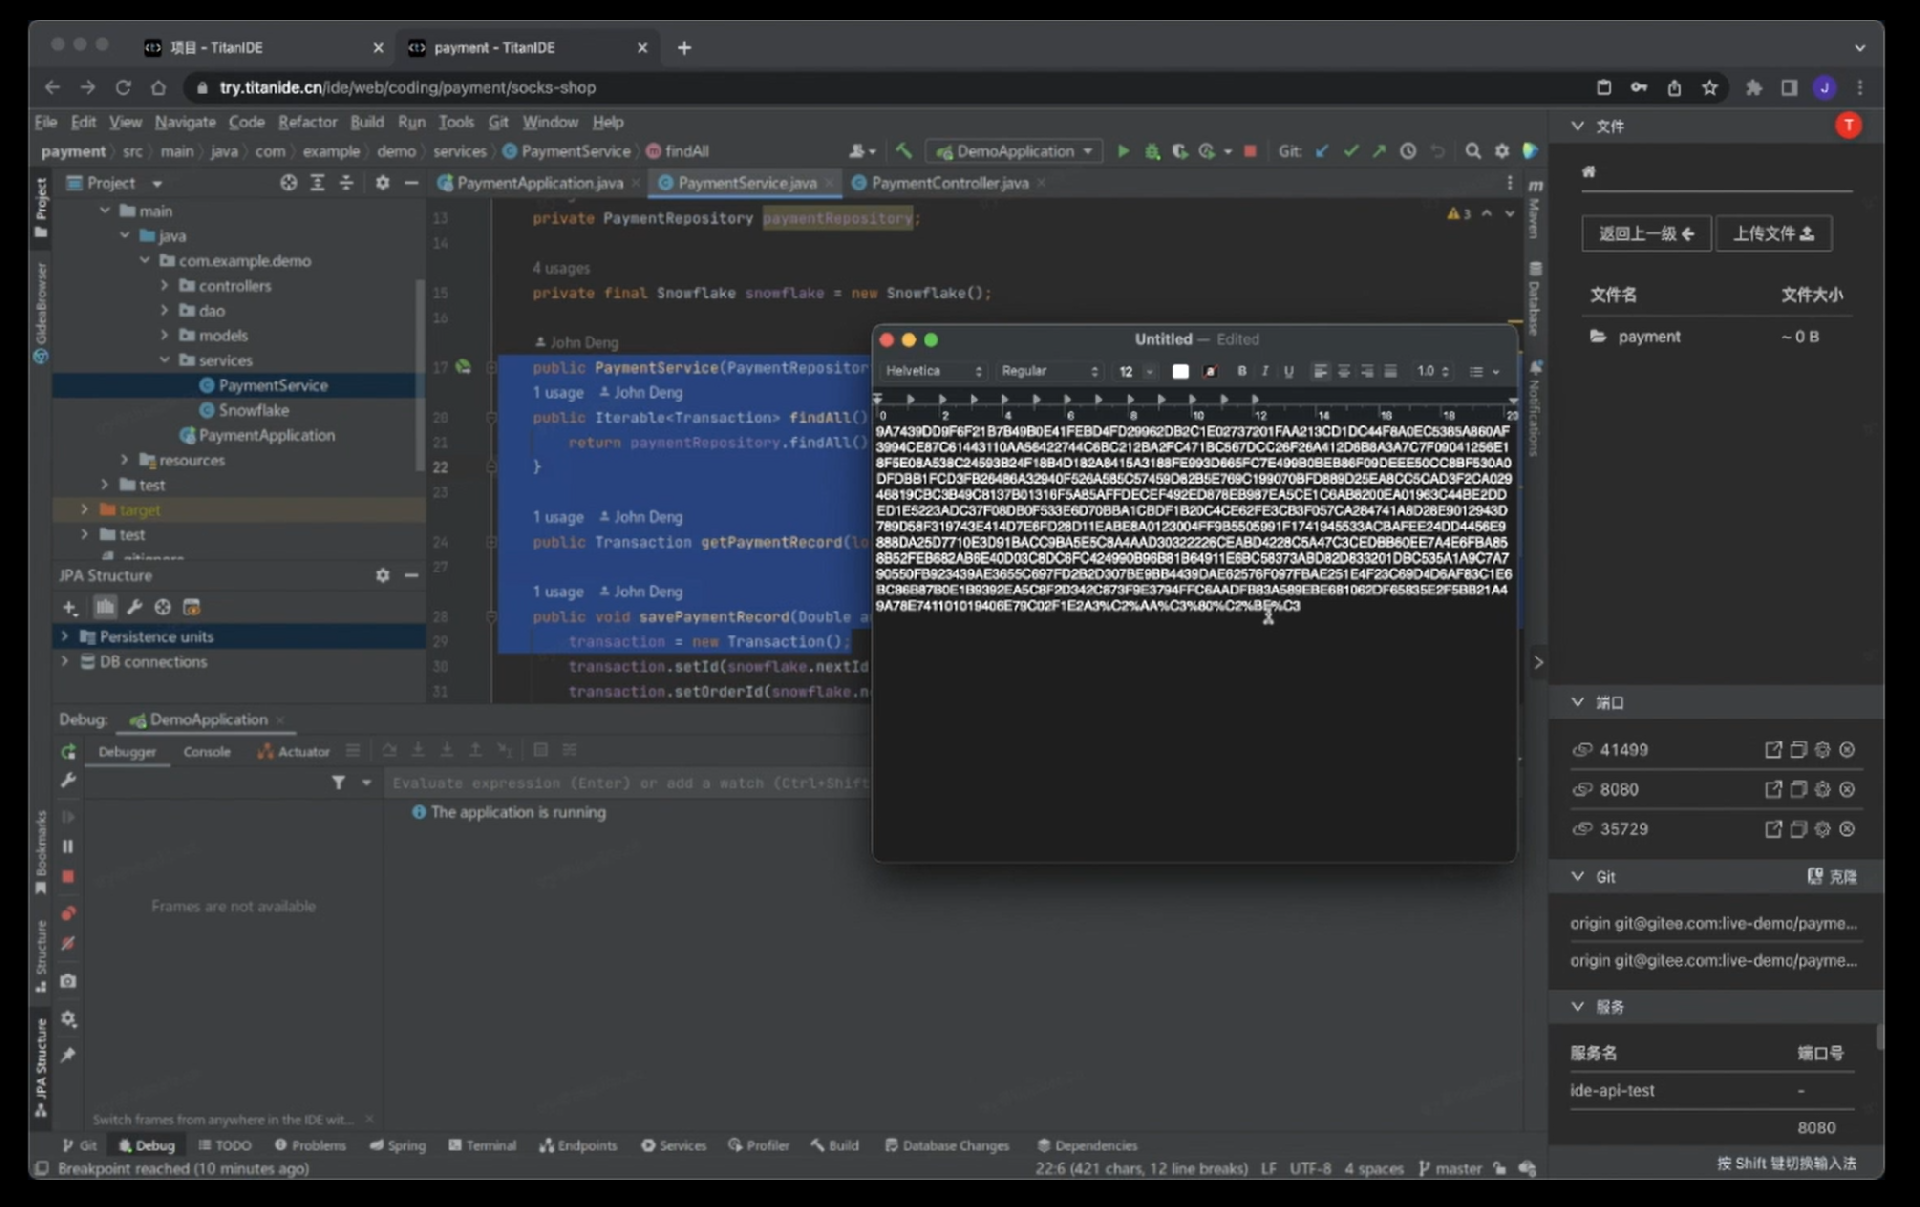Open Search Everywhere magnifier icon
The height and width of the screenshot is (1207, 1920).
1472,152
